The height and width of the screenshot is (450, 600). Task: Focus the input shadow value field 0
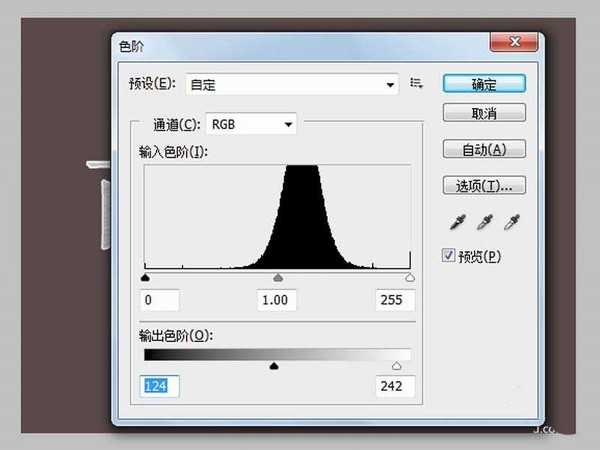pyautogui.click(x=162, y=300)
